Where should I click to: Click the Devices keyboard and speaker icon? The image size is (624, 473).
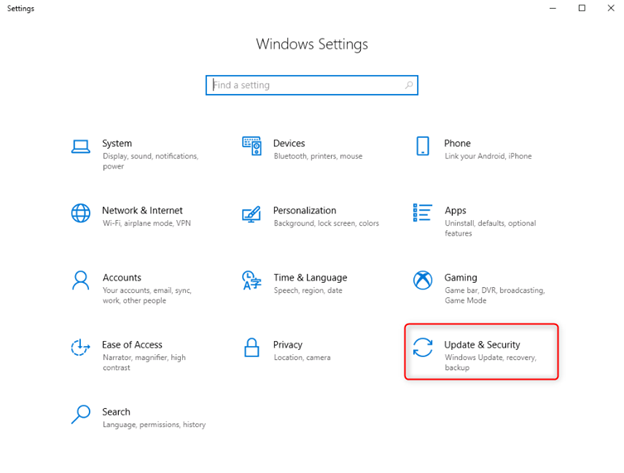tap(252, 146)
